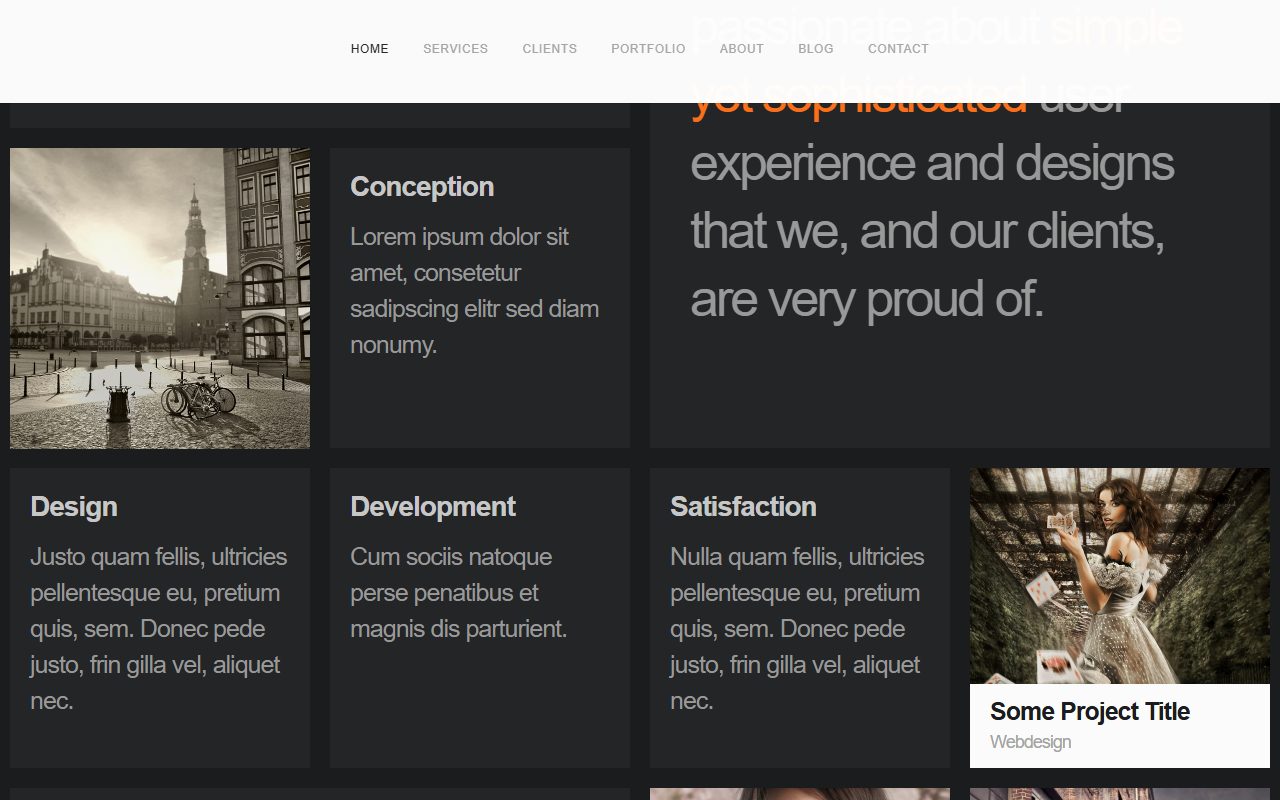Select the Development heading
The height and width of the screenshot is (800, 1280).
coord(433,507)
